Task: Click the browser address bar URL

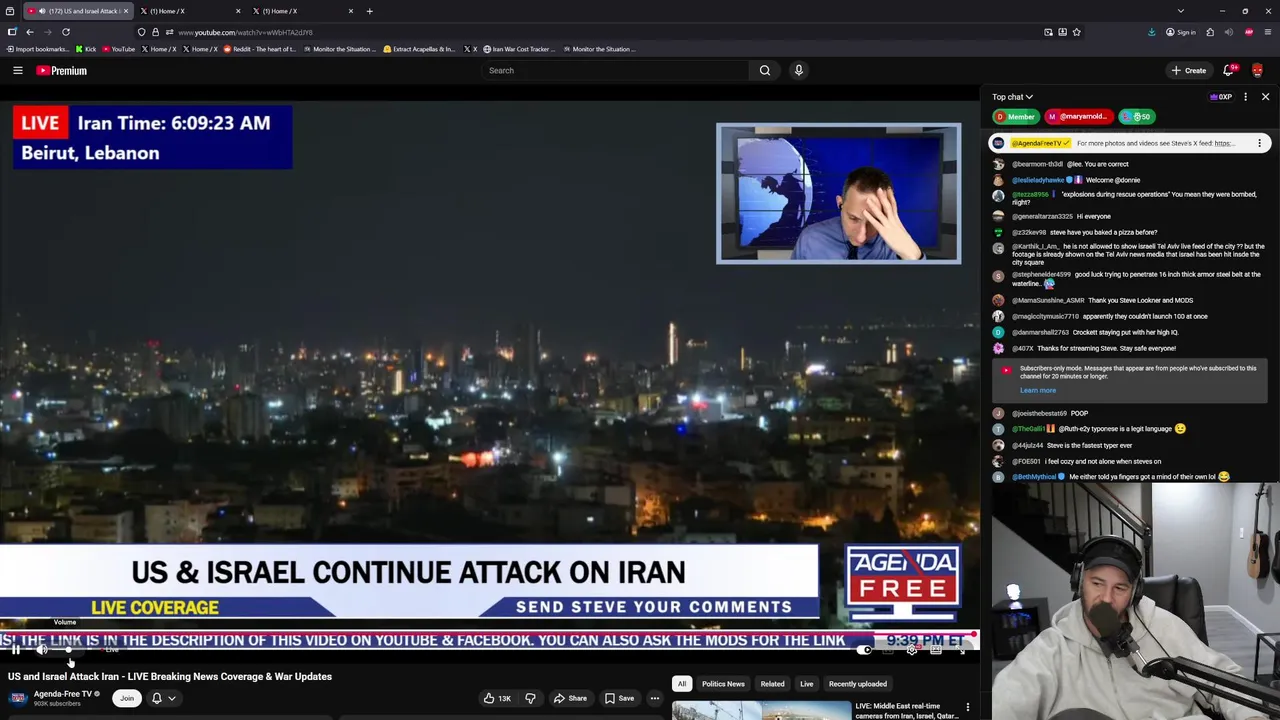Action: 245,32
